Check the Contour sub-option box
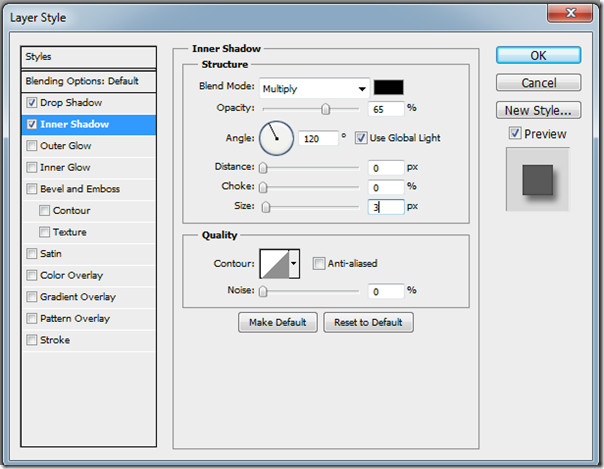604x469 pixels. tap(44, 211)
